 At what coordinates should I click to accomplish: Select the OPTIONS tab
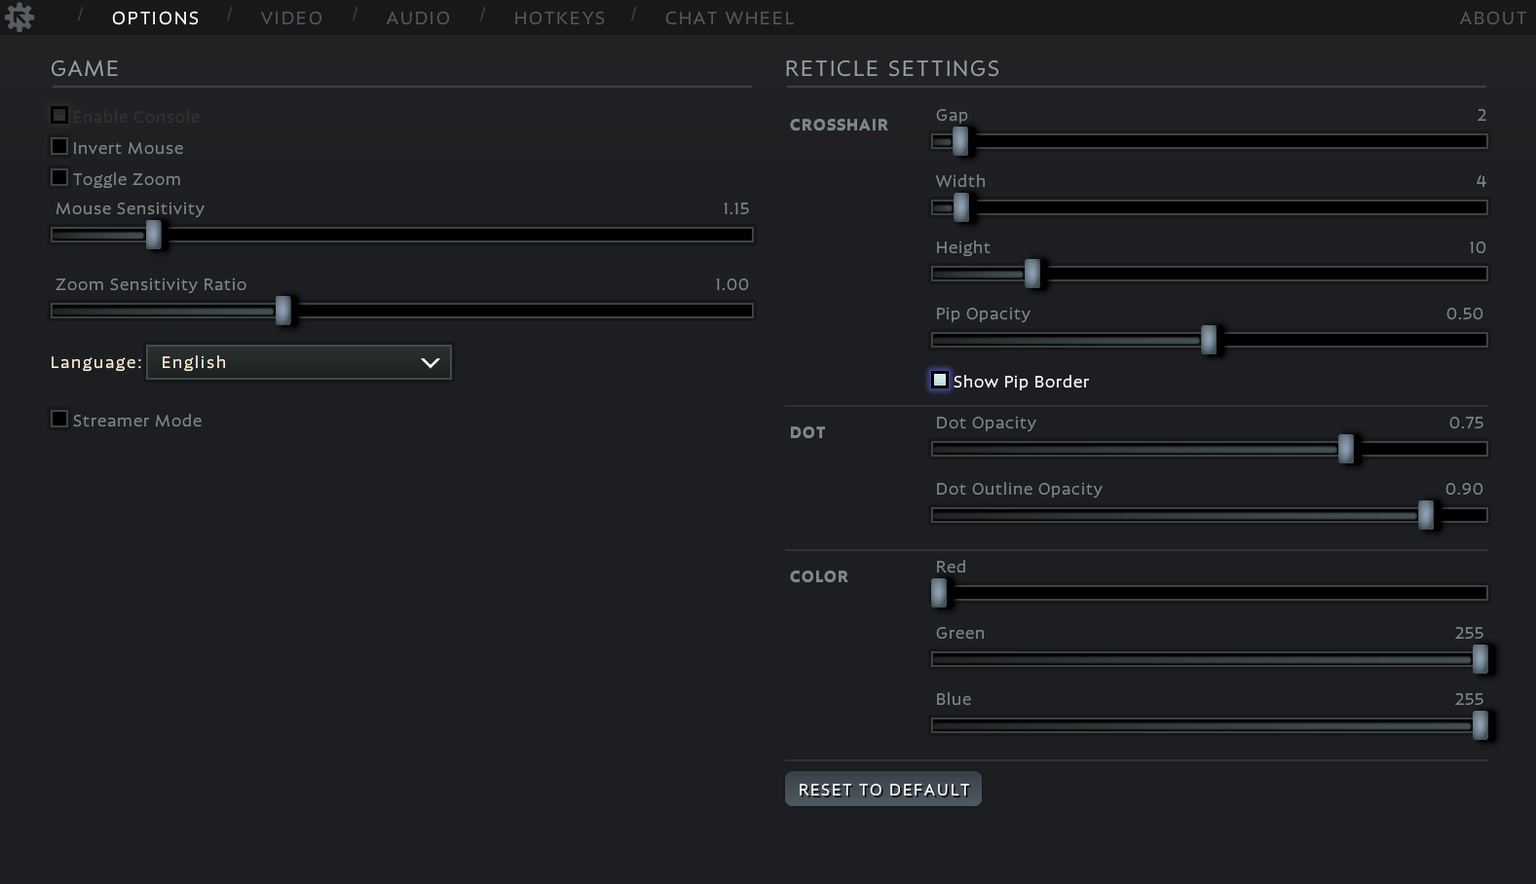[155, 17]
